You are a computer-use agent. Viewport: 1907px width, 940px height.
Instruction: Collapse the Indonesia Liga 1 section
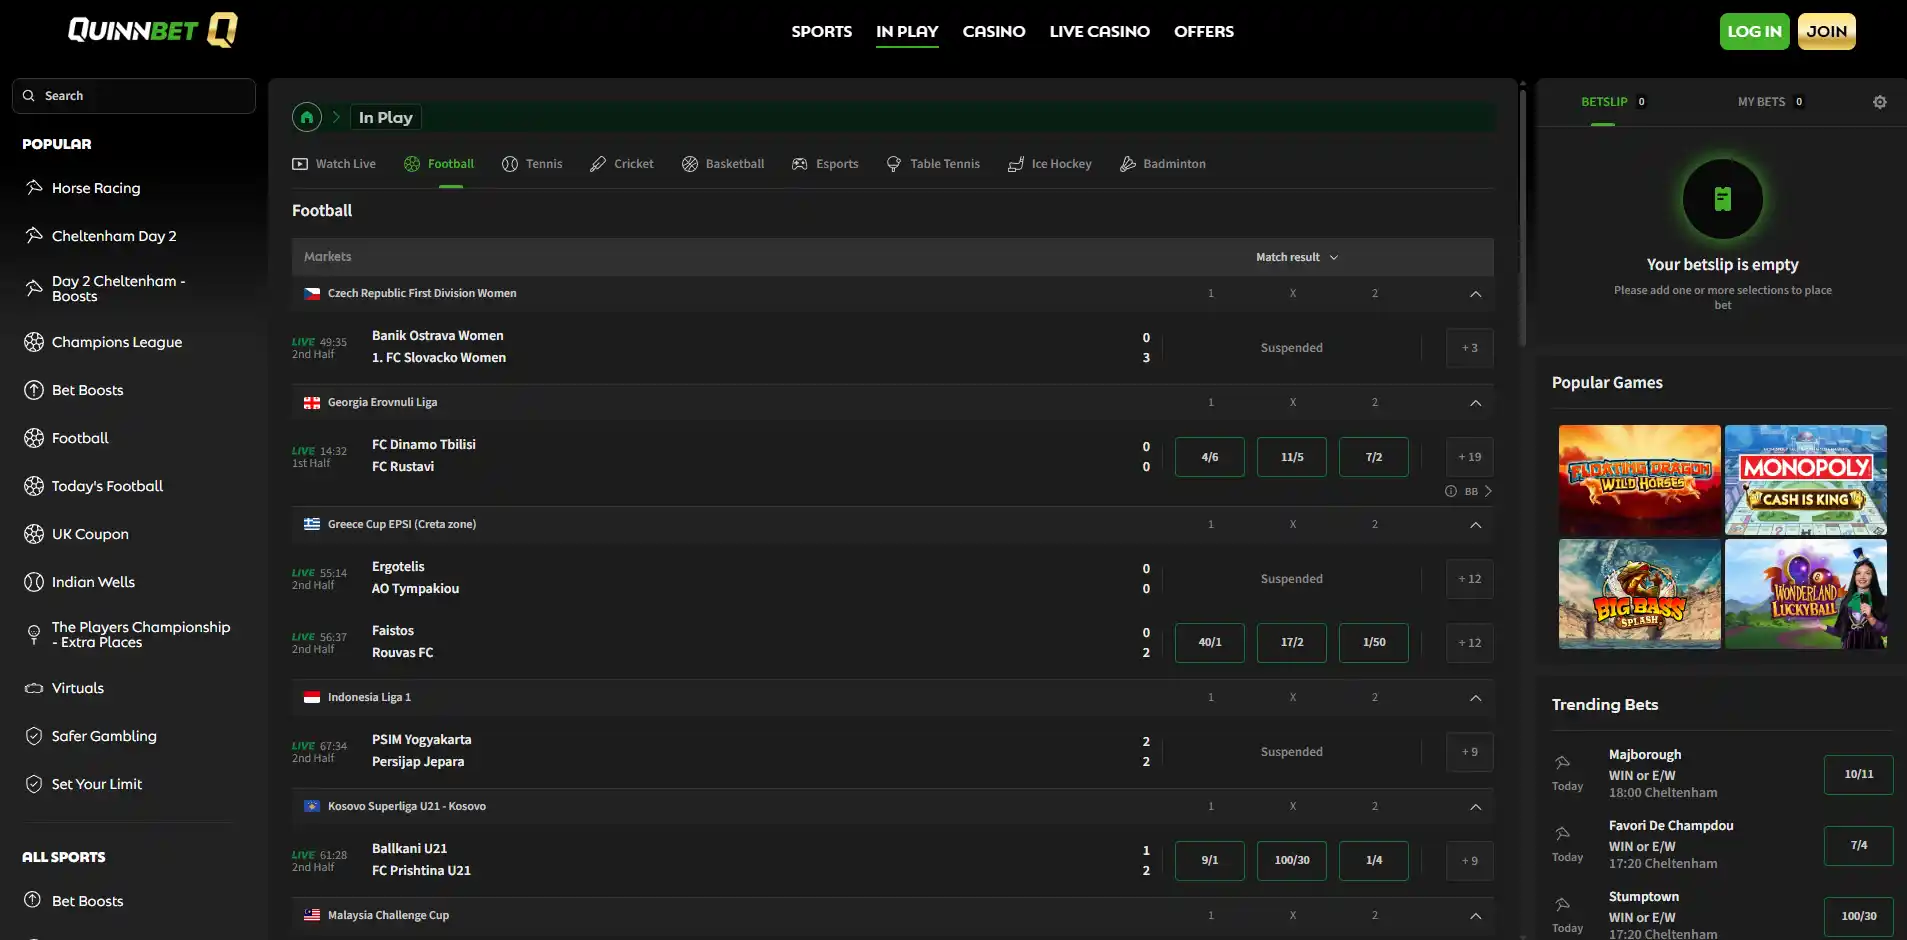[1476, 698]
